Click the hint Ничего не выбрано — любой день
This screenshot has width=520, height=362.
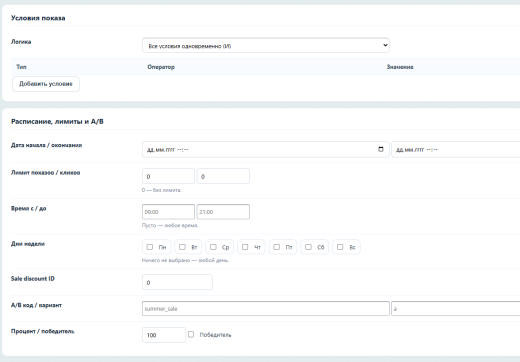(x=185, y=260)
